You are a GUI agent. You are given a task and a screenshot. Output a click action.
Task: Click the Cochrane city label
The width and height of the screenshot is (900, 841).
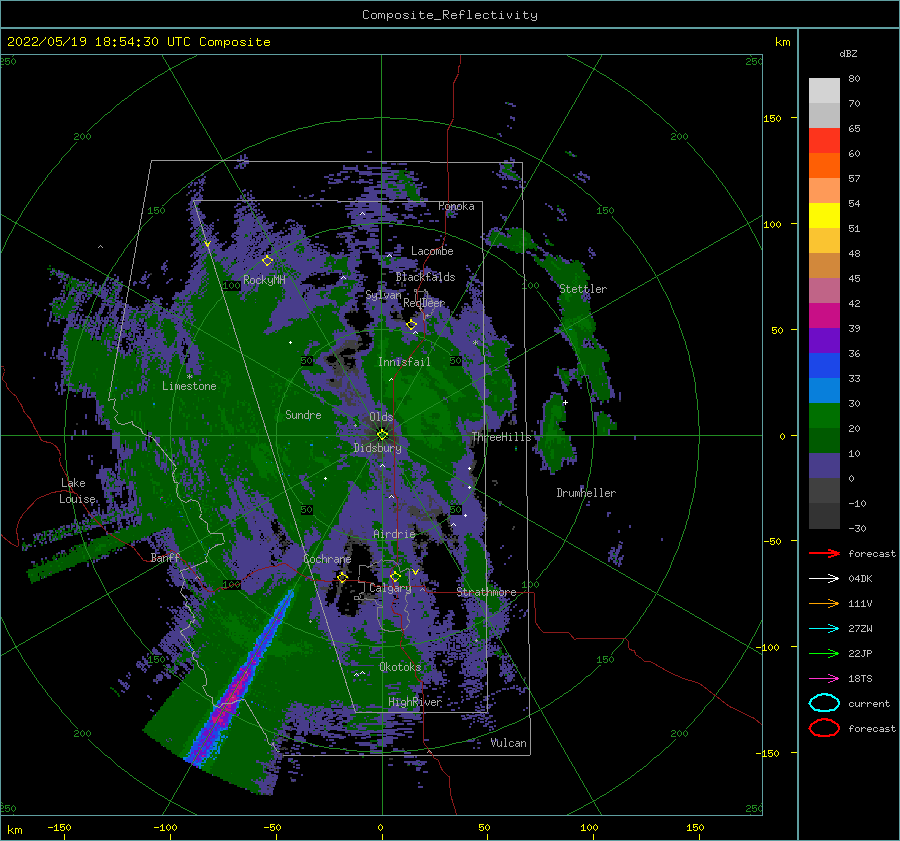[327, 559]
